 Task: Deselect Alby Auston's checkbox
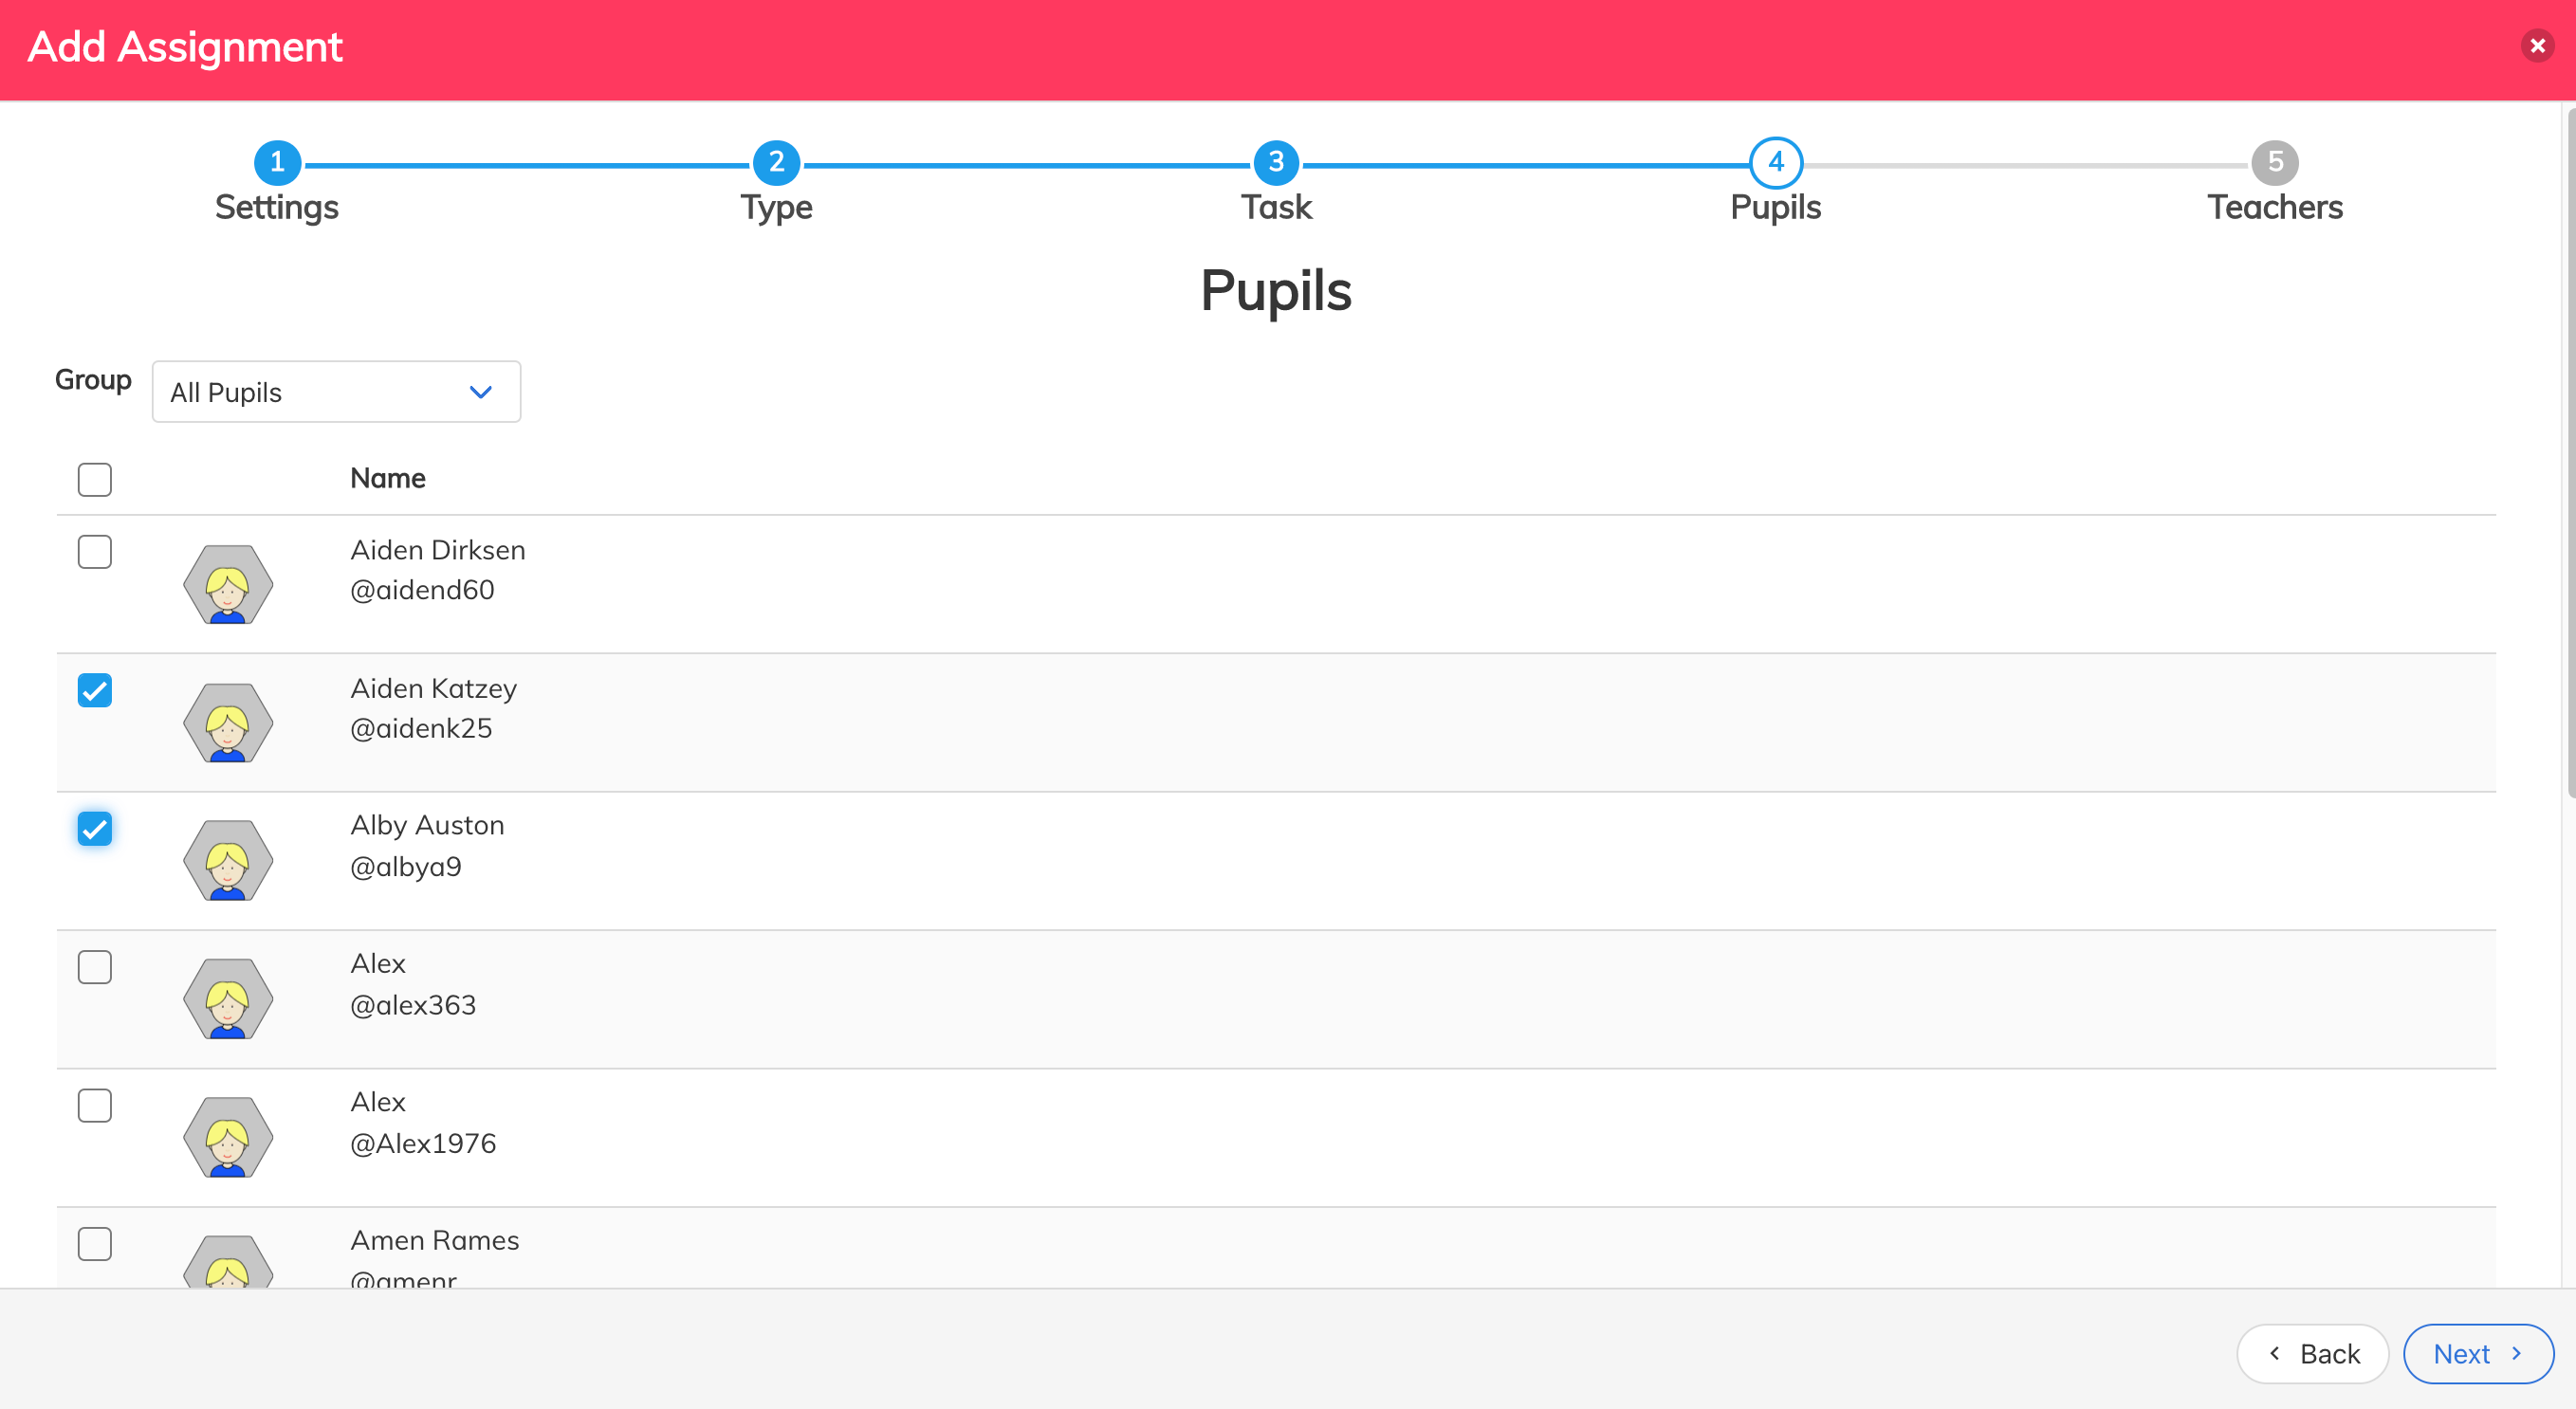pos(95,829)
